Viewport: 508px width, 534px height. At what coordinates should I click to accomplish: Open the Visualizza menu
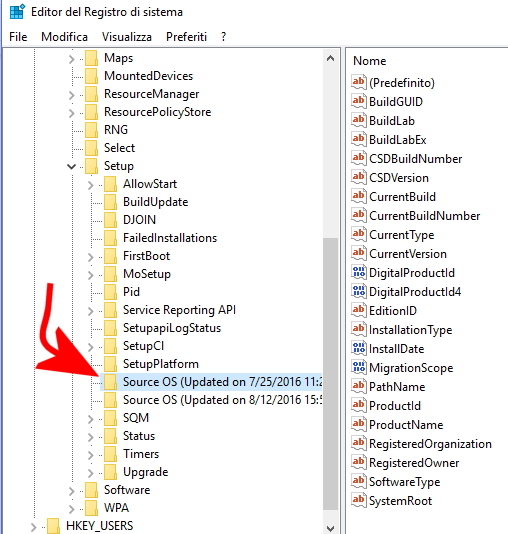[x=127, y=37]
